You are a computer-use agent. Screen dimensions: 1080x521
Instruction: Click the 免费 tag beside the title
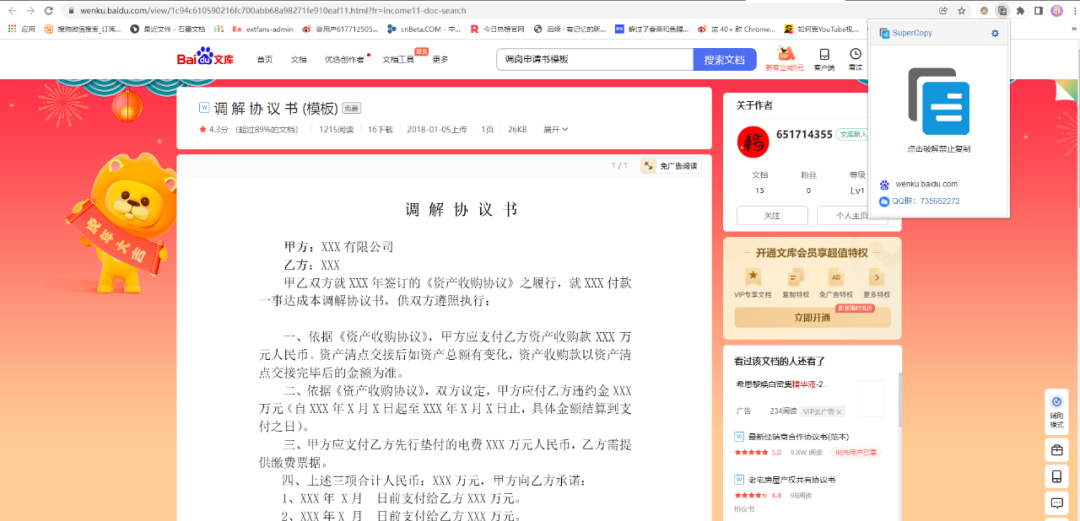pos(351,108)
